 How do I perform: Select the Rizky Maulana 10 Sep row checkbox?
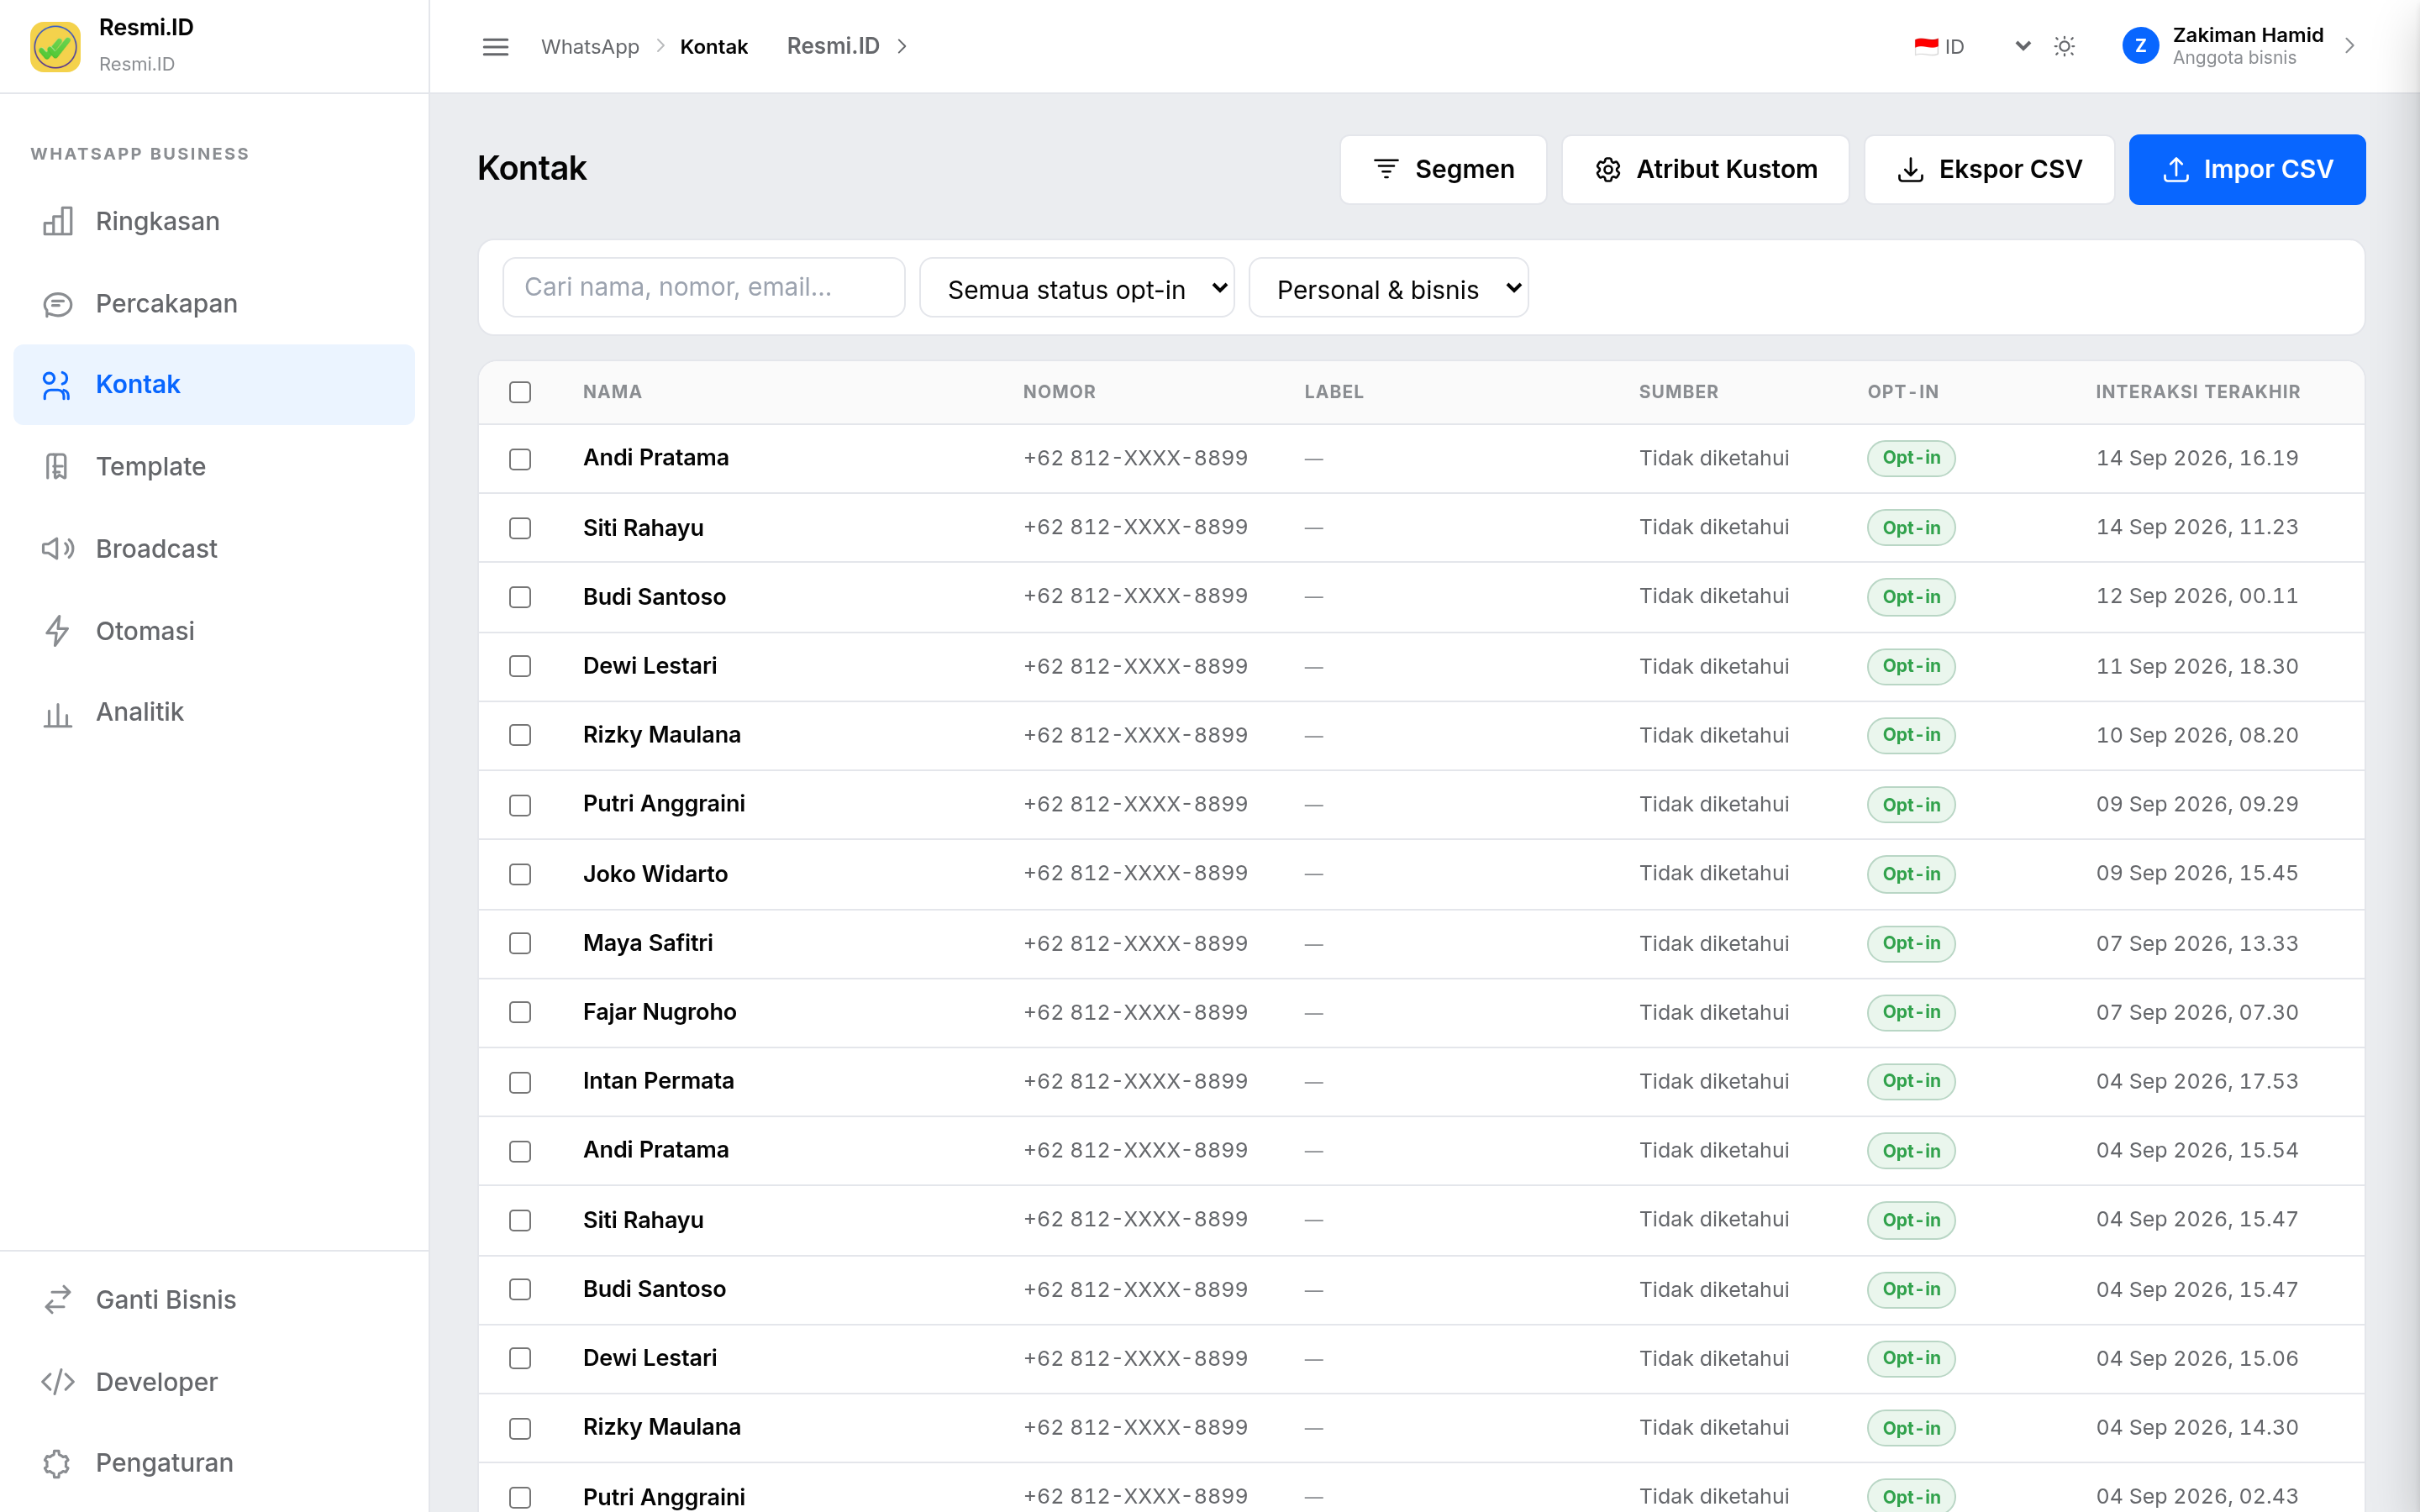click(x=520, y=735)
